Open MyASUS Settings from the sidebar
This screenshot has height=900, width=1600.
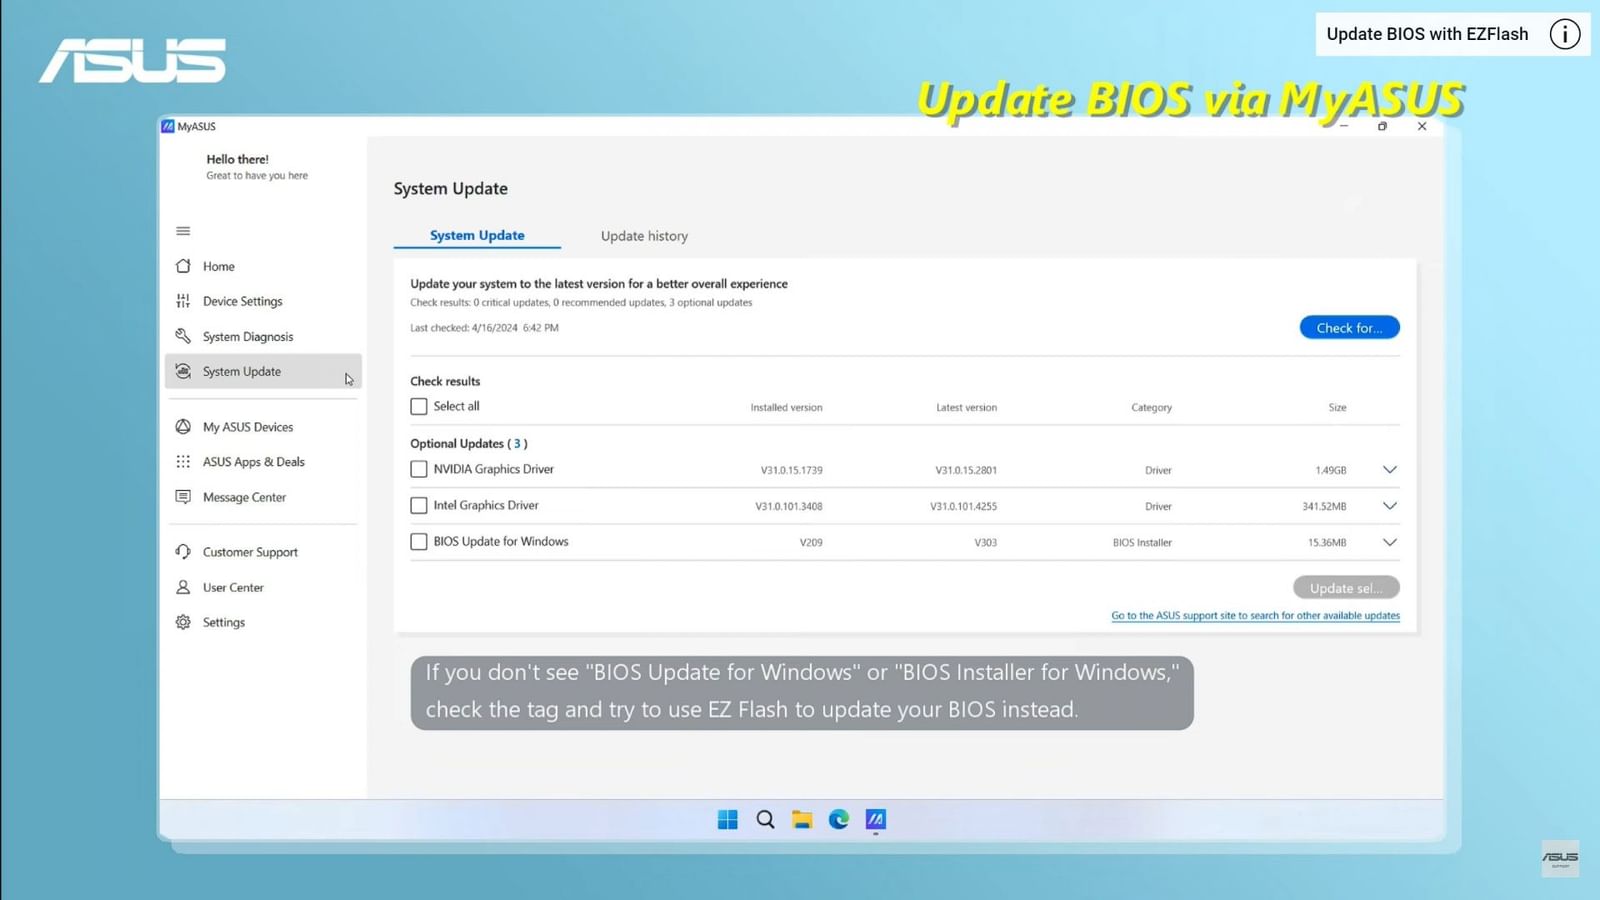(223, 622)
